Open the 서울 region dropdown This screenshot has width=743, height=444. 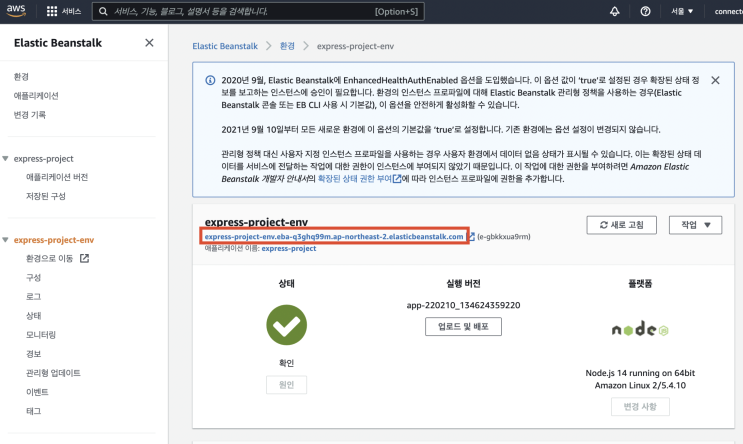(x=682, y=11)
